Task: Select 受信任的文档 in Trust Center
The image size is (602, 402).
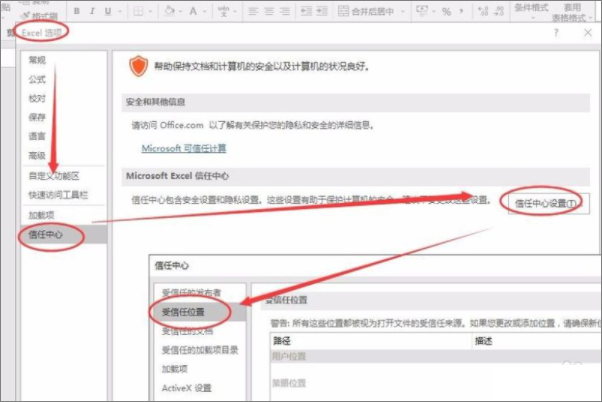Action: 187,331
